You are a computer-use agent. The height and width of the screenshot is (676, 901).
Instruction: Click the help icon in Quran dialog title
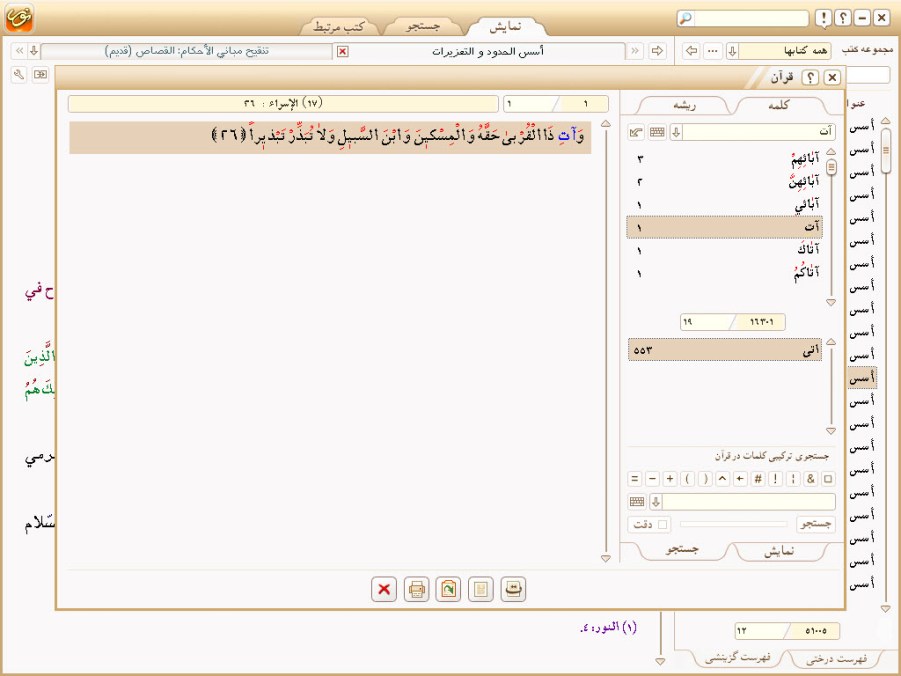[811, 77]
